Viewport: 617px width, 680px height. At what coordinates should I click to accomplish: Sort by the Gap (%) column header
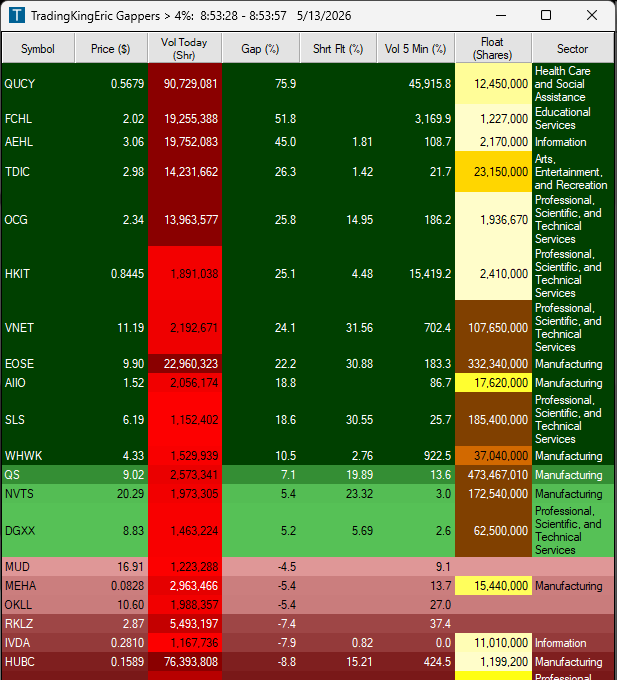[261, 49]
